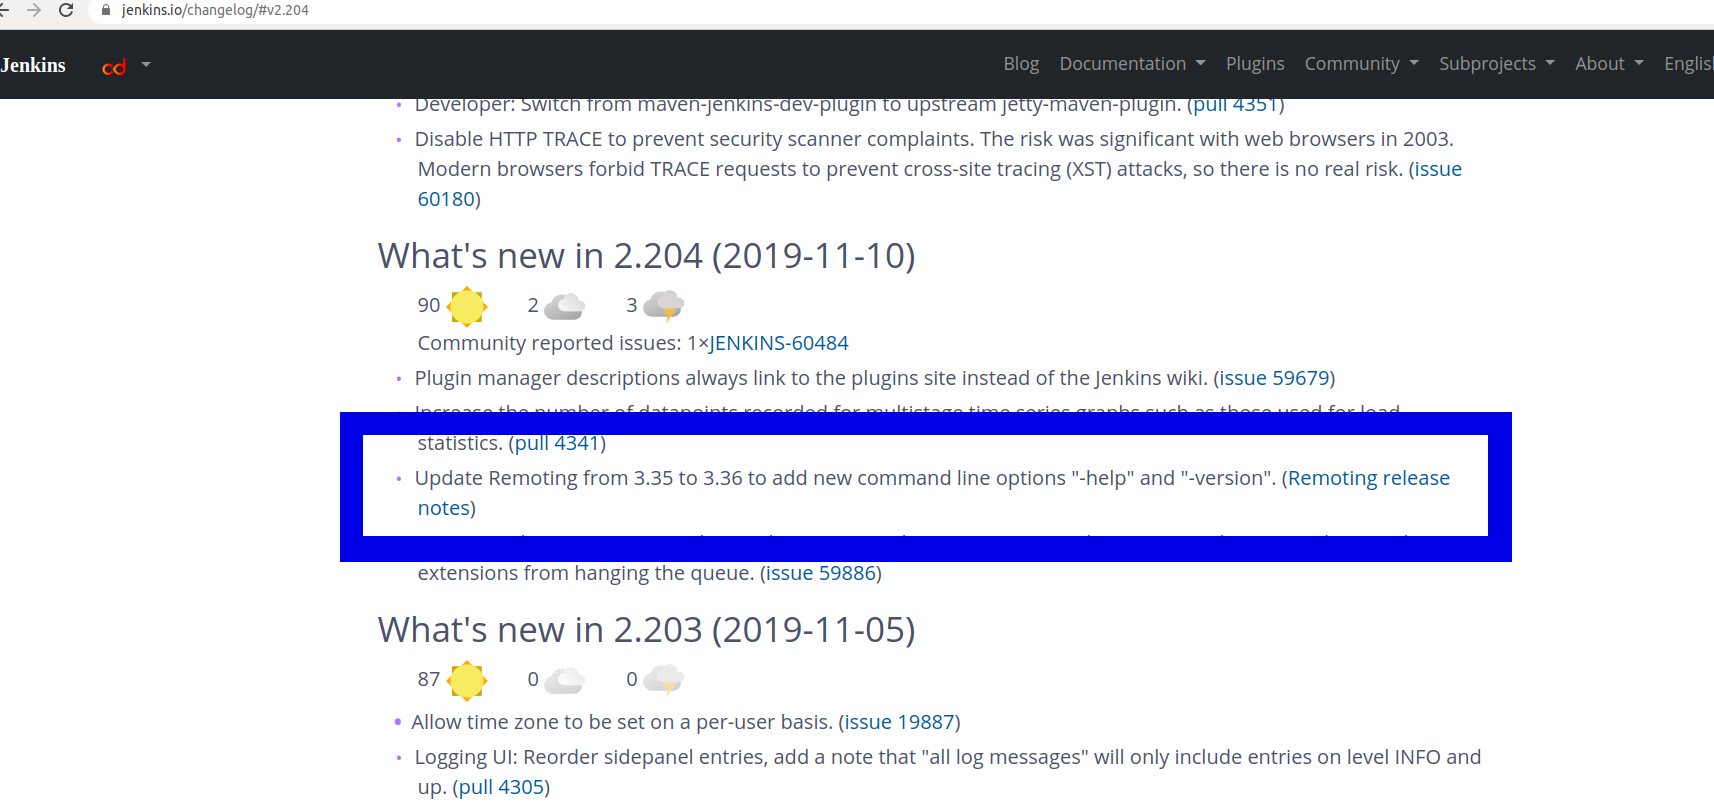Open the language dropdown next to English
Viewport: 1714px width, 807px height.
tap(1690, 63)
